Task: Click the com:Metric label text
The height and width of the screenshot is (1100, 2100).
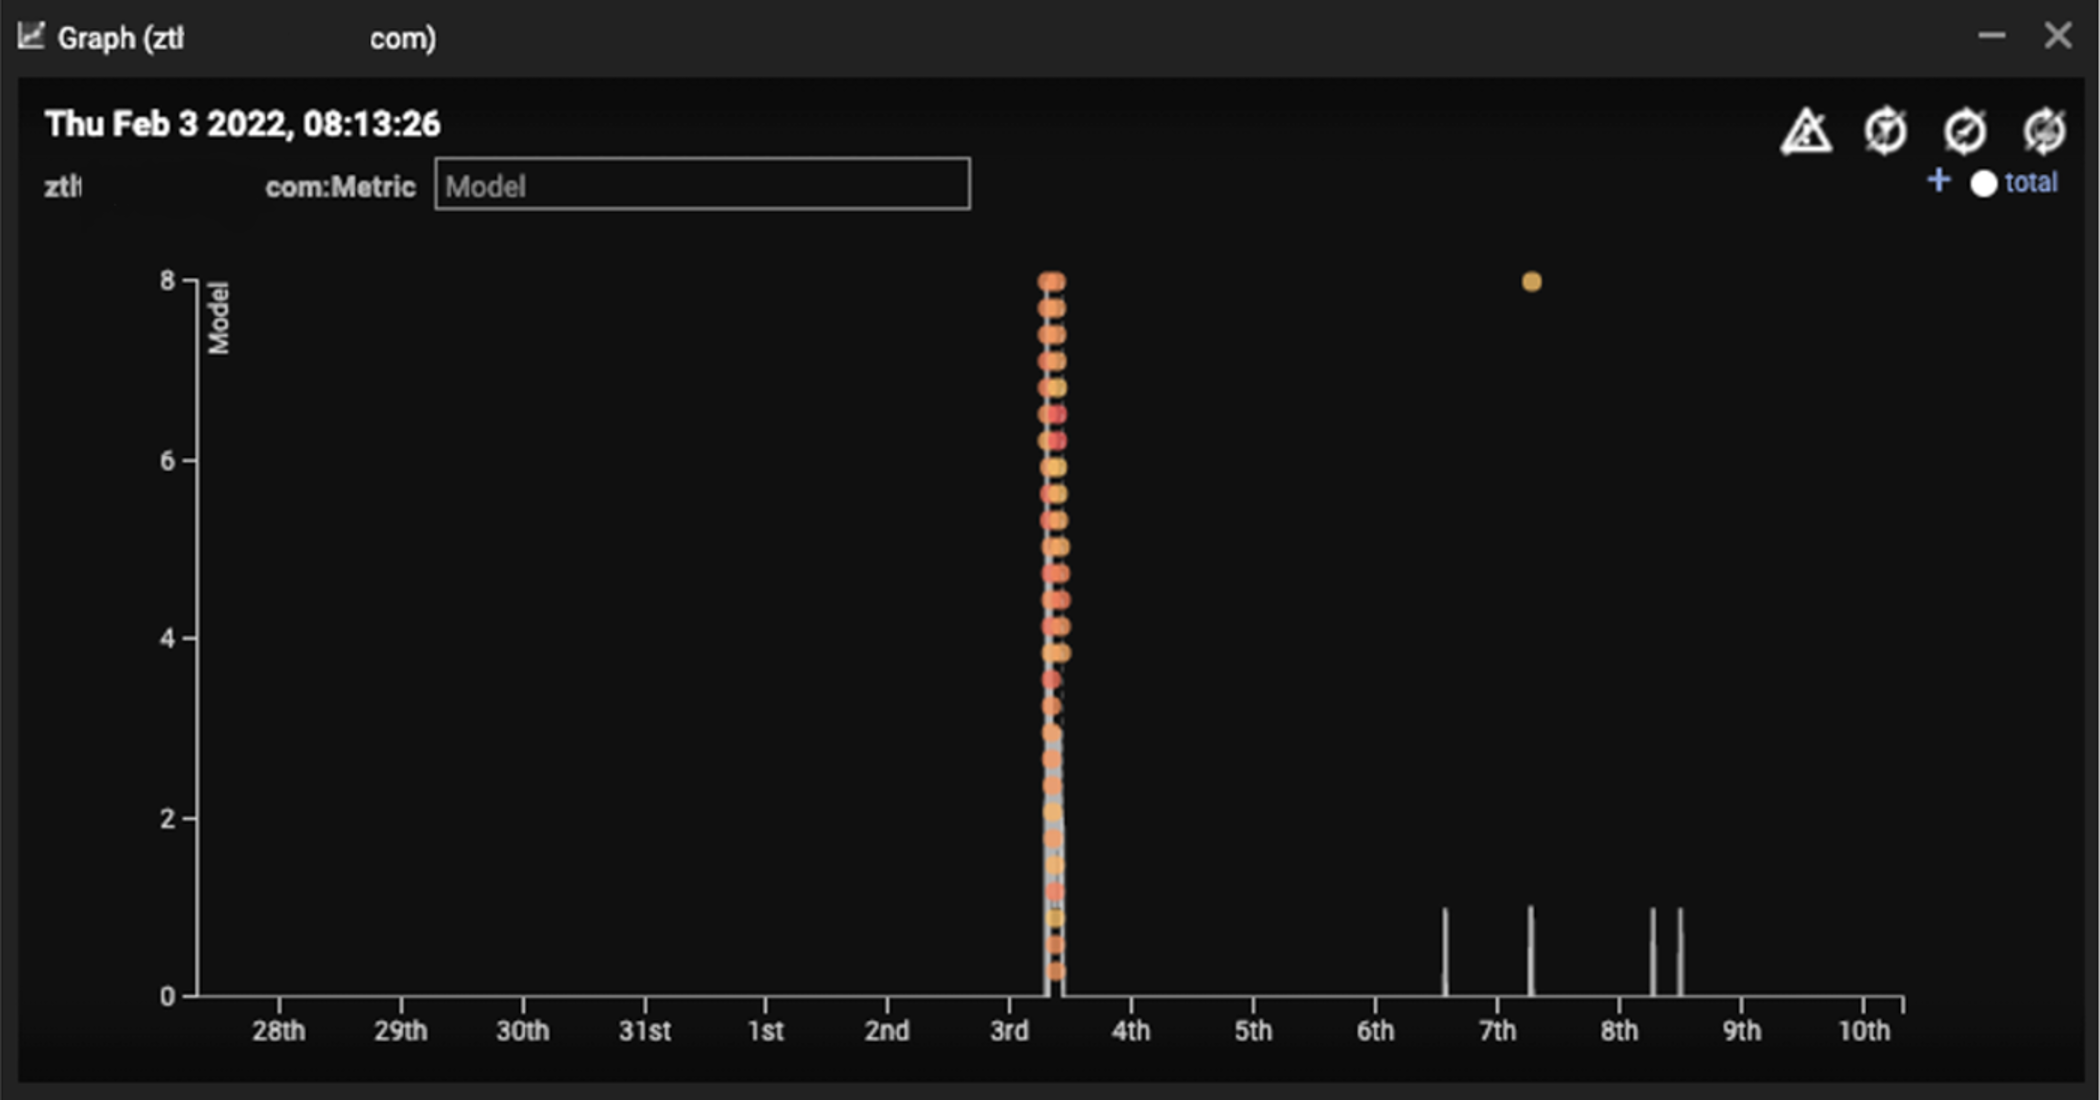Action: tap(340, 187)
